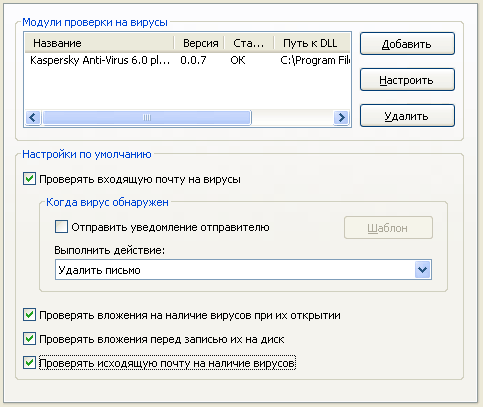Image resolution: width=483 pixels, height=407 pixels.
Task: Click the Ста... status column header
Action: 249,43
